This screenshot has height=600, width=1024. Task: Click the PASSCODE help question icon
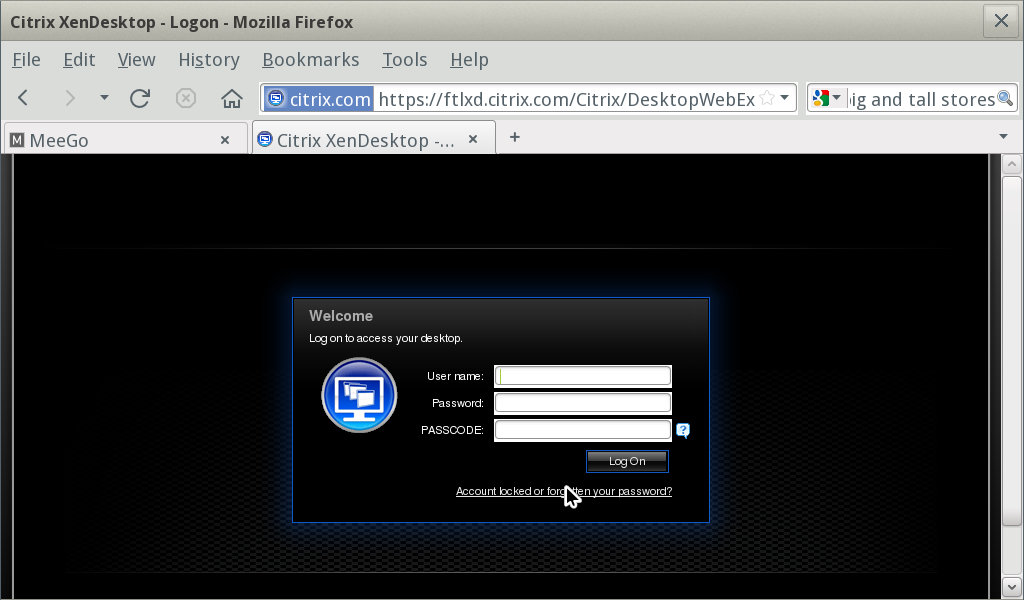coord(683,431)
